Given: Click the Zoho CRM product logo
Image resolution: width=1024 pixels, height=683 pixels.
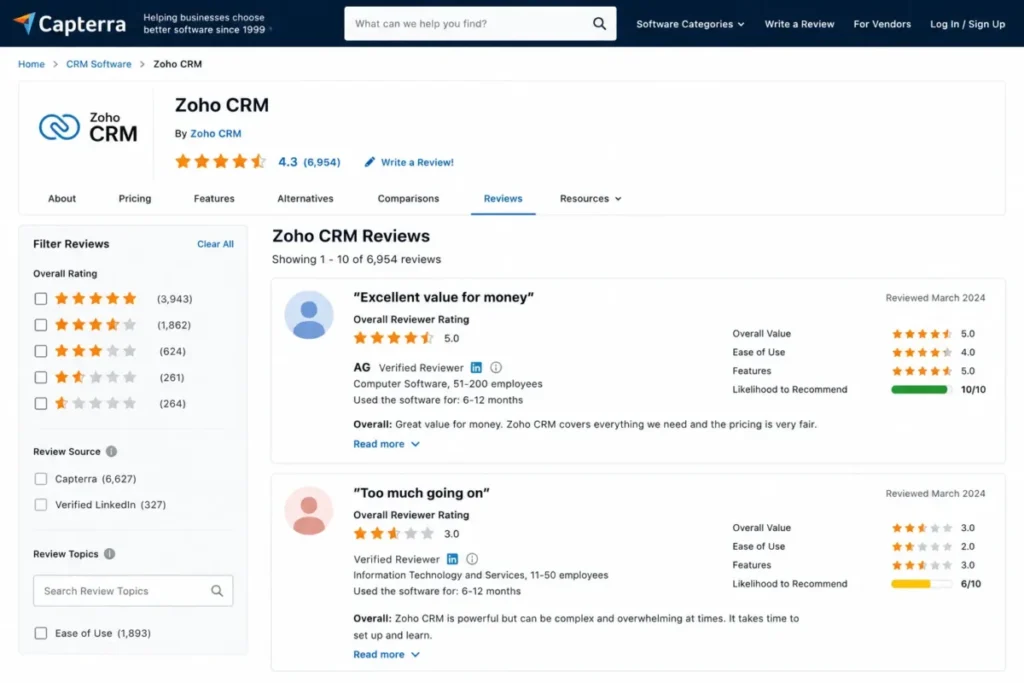Looking at the screenshot, I should point(88,127).
